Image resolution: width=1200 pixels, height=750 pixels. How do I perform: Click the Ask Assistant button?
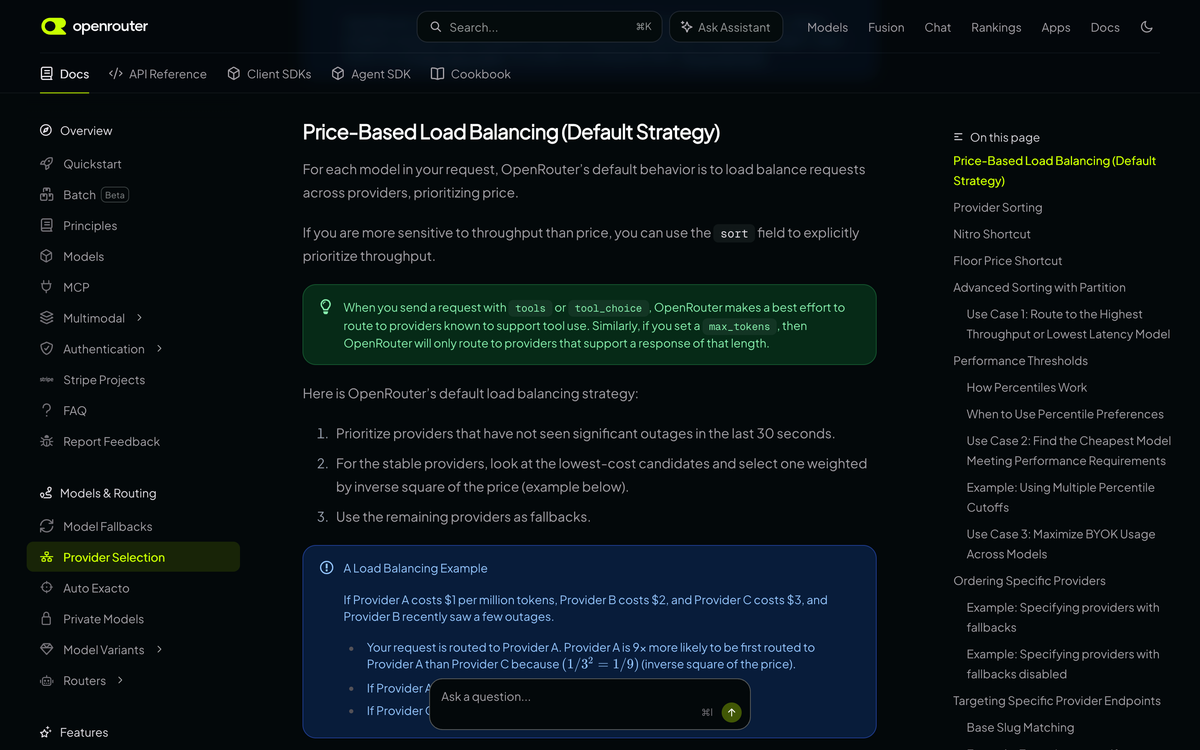click(726, 27)
